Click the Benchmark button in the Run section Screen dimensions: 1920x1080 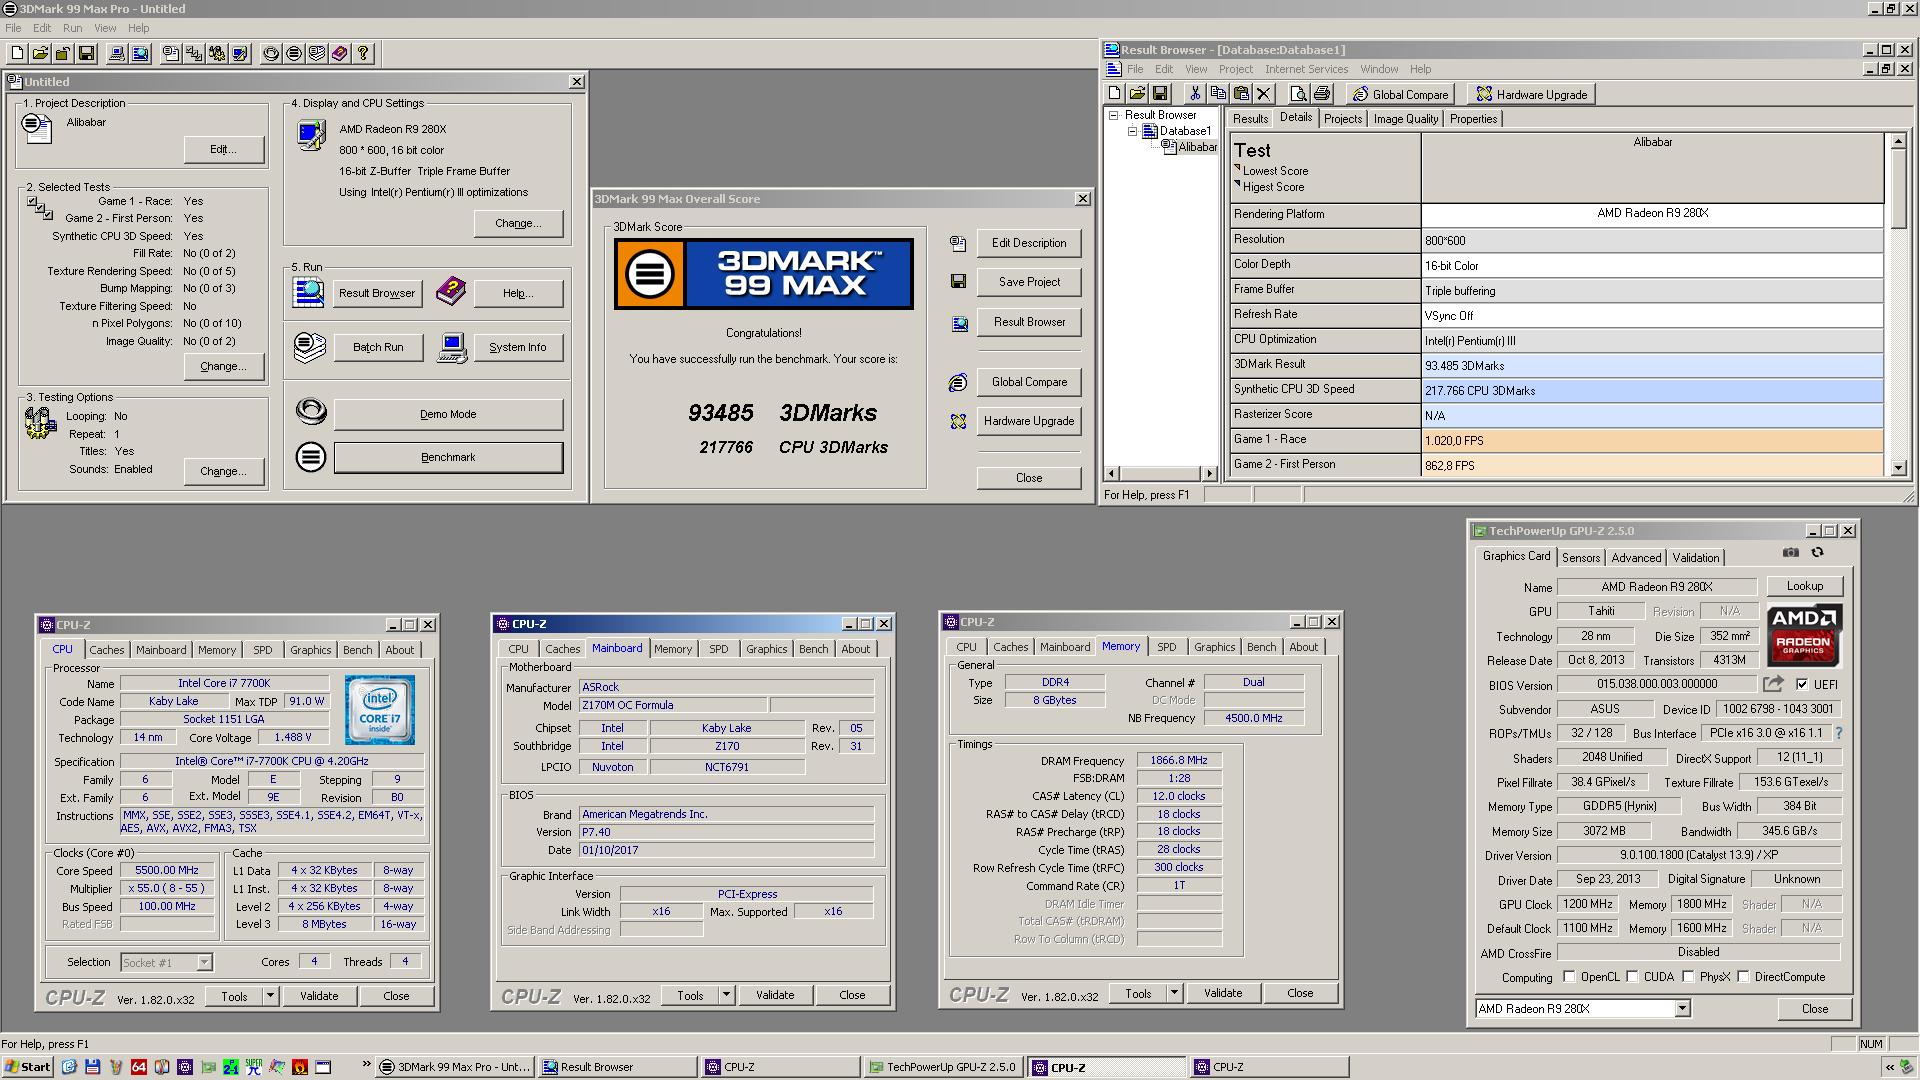pyautogui.click(x=448, y=457)
